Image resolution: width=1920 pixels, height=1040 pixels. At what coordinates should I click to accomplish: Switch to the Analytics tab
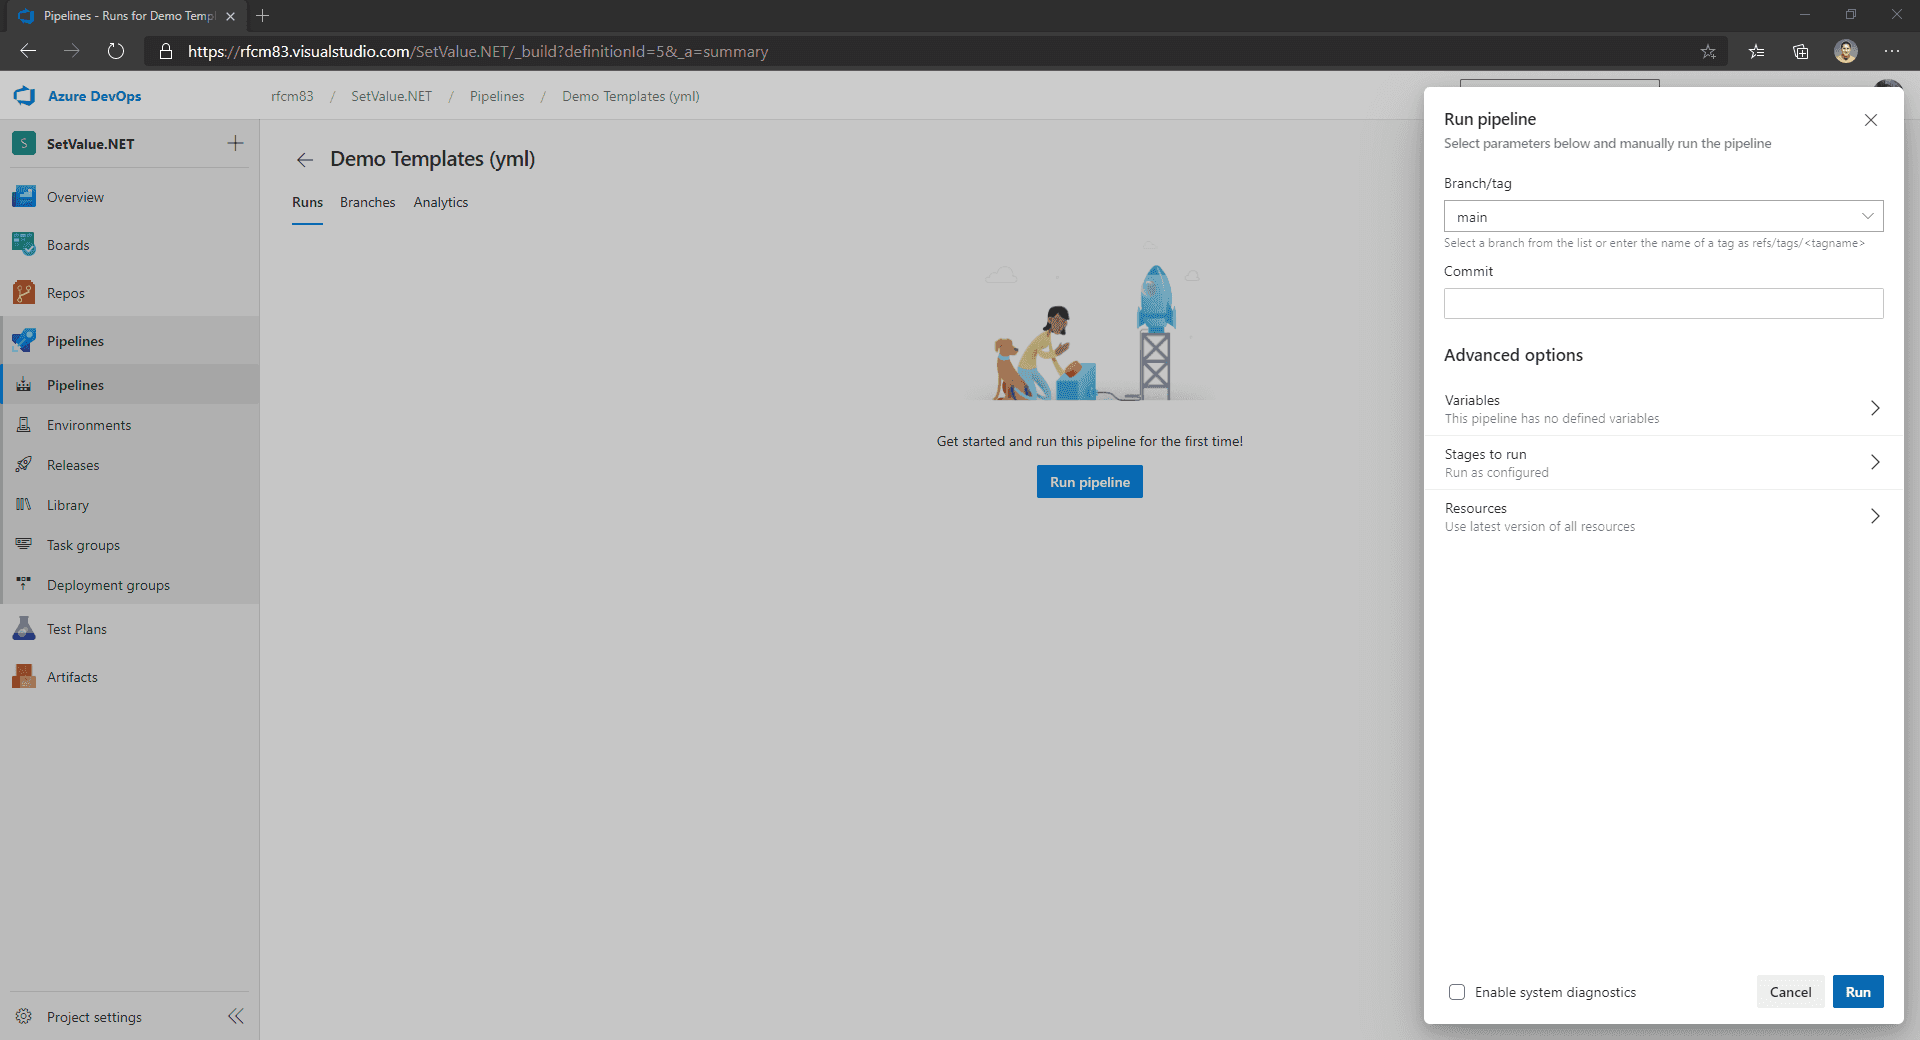[x=441, y=202]
